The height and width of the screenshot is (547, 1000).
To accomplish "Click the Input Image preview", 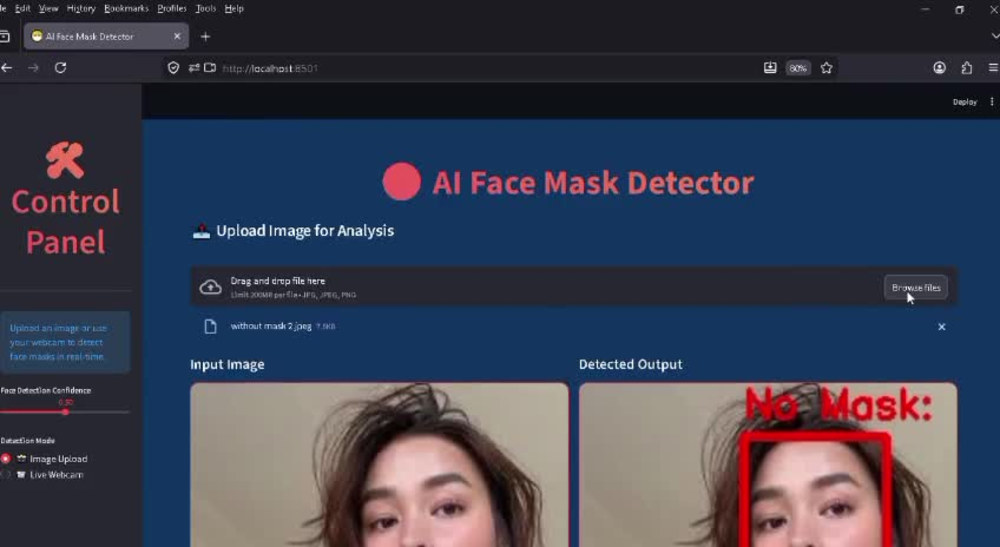I will (x=379, y=465).
